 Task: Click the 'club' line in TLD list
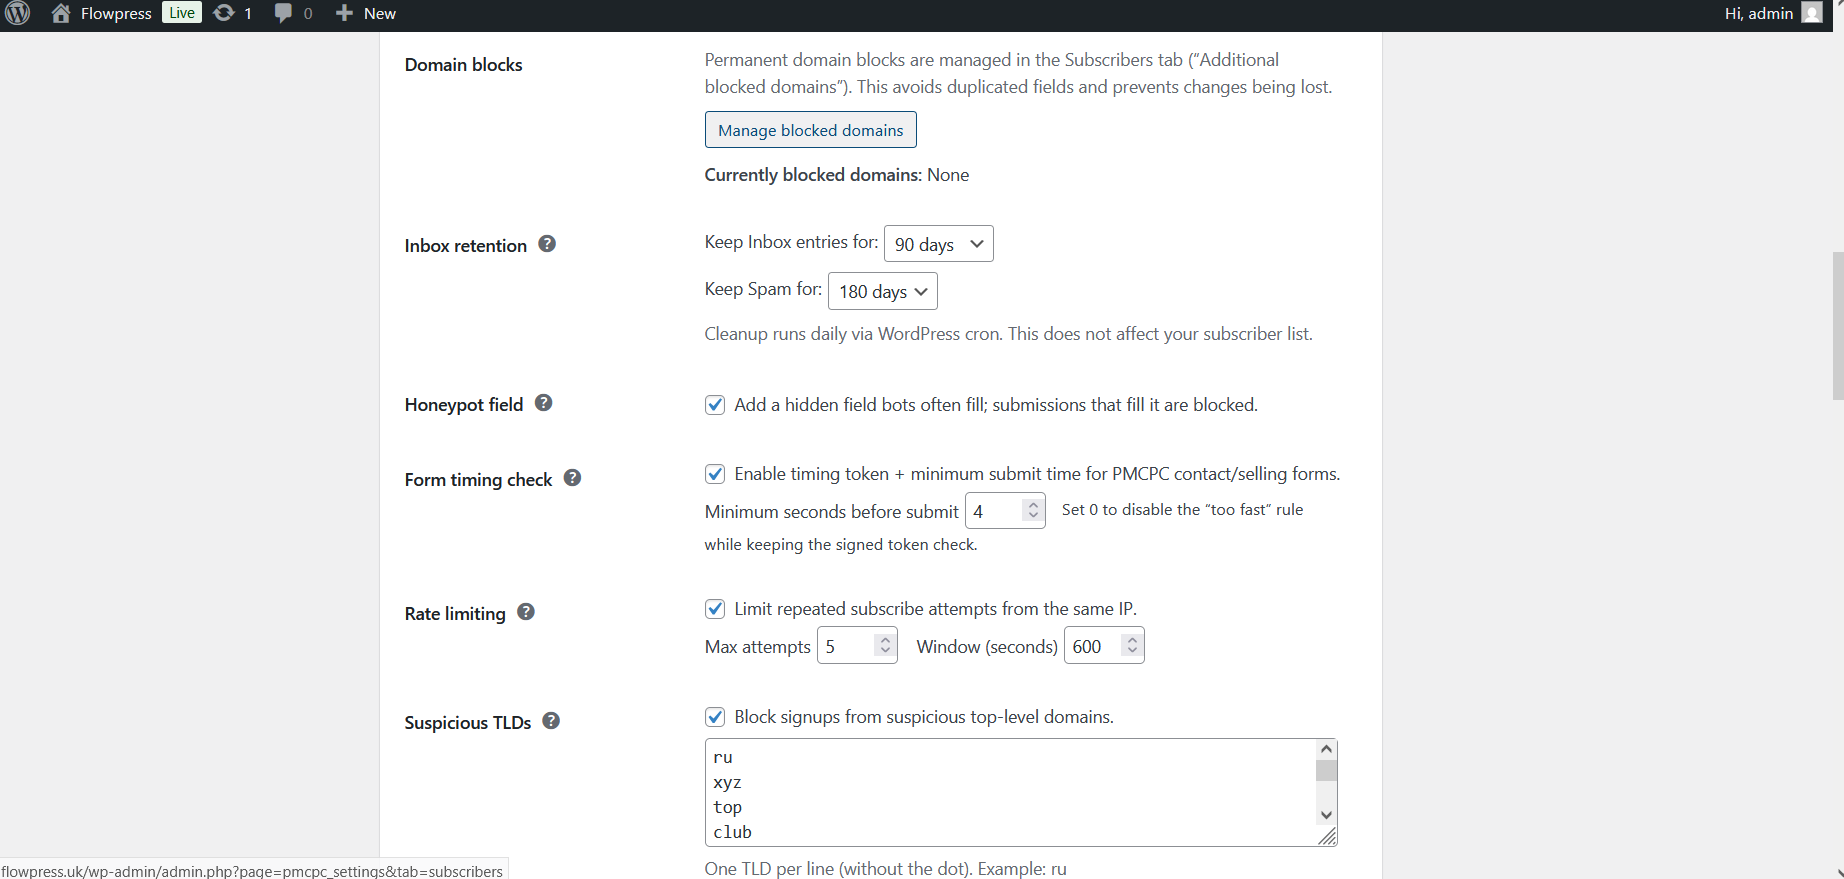pos(733,832)
